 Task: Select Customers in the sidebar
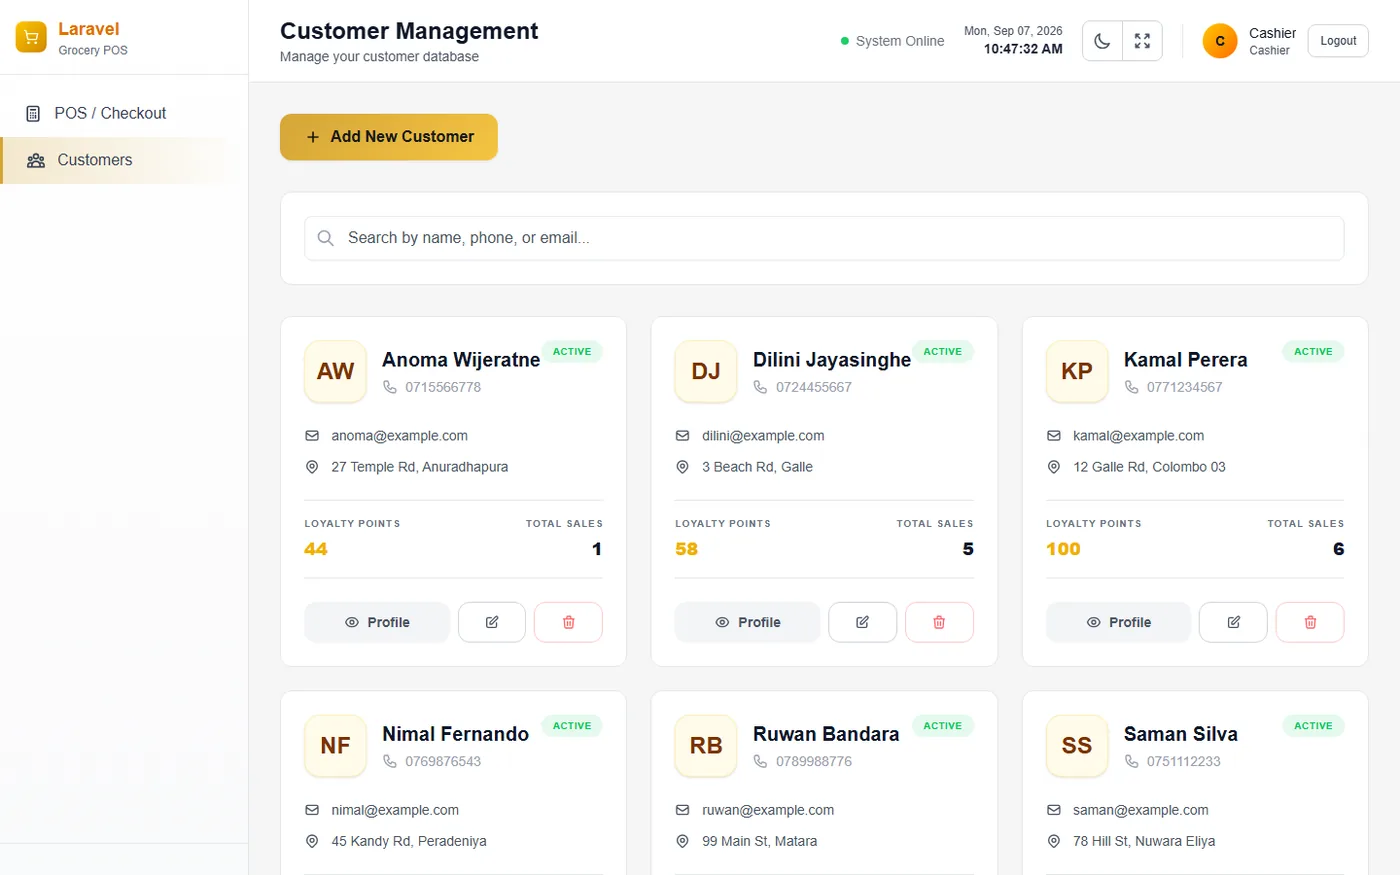point(124,160)
